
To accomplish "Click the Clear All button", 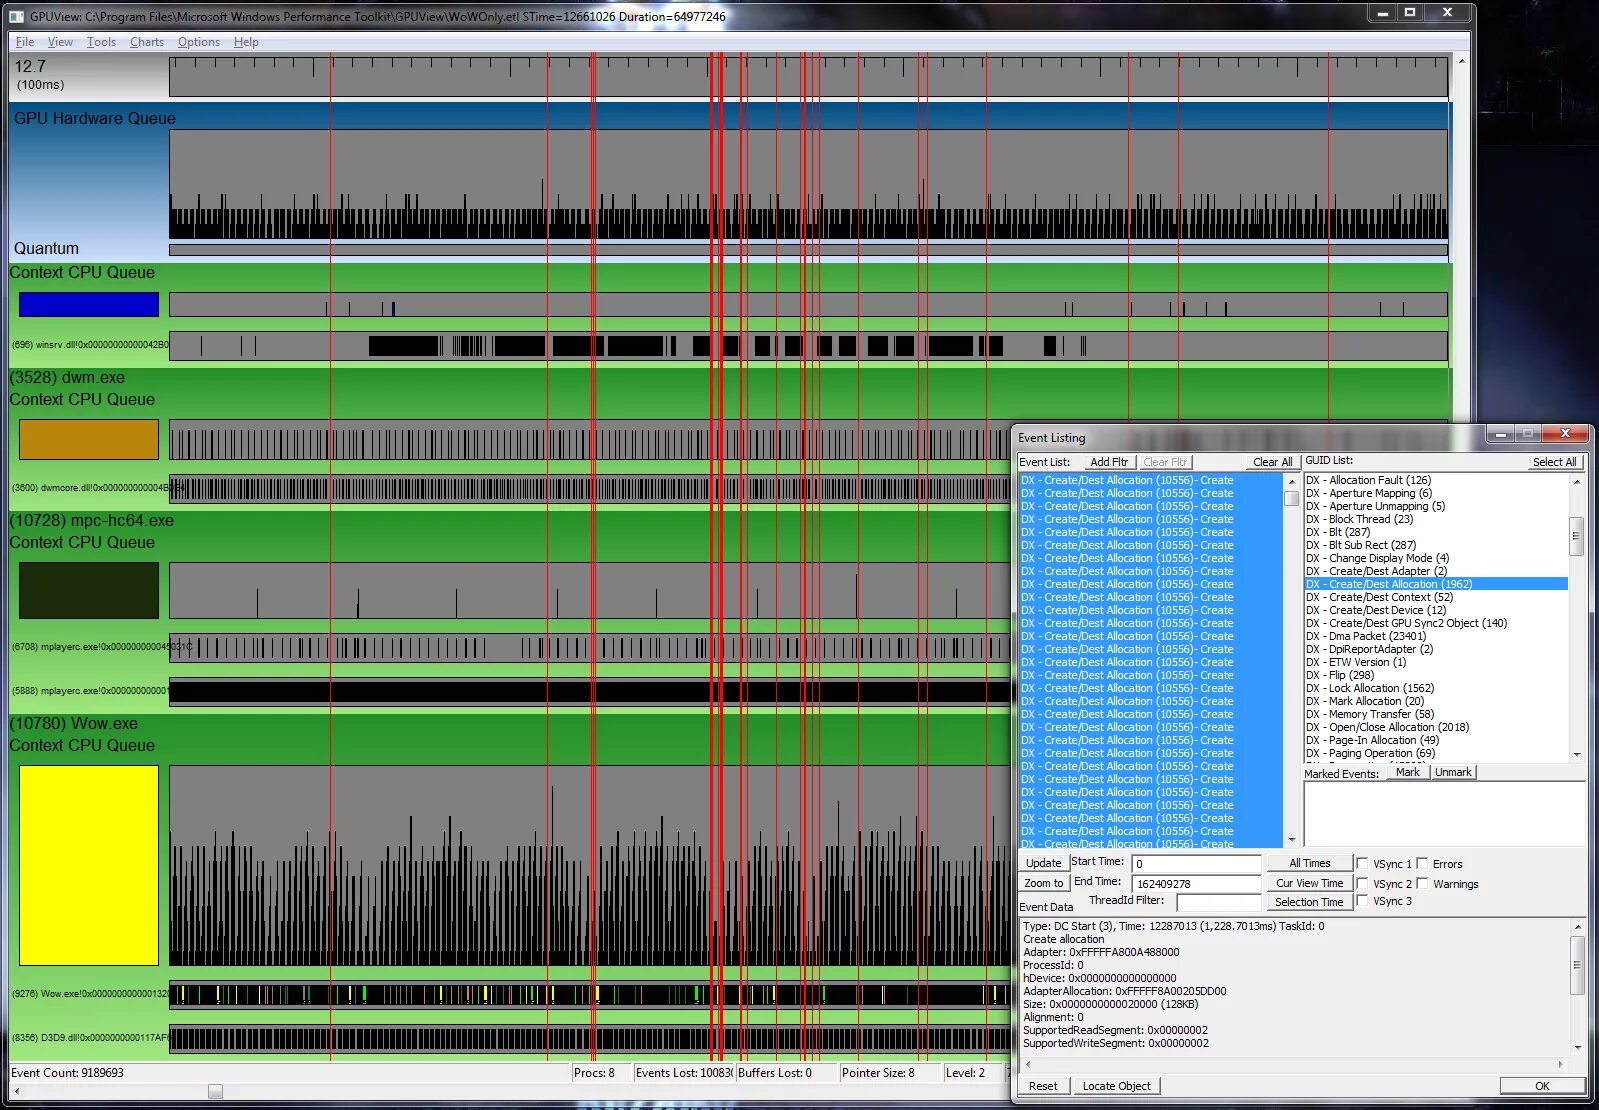I will click(x=1272, y=462).
